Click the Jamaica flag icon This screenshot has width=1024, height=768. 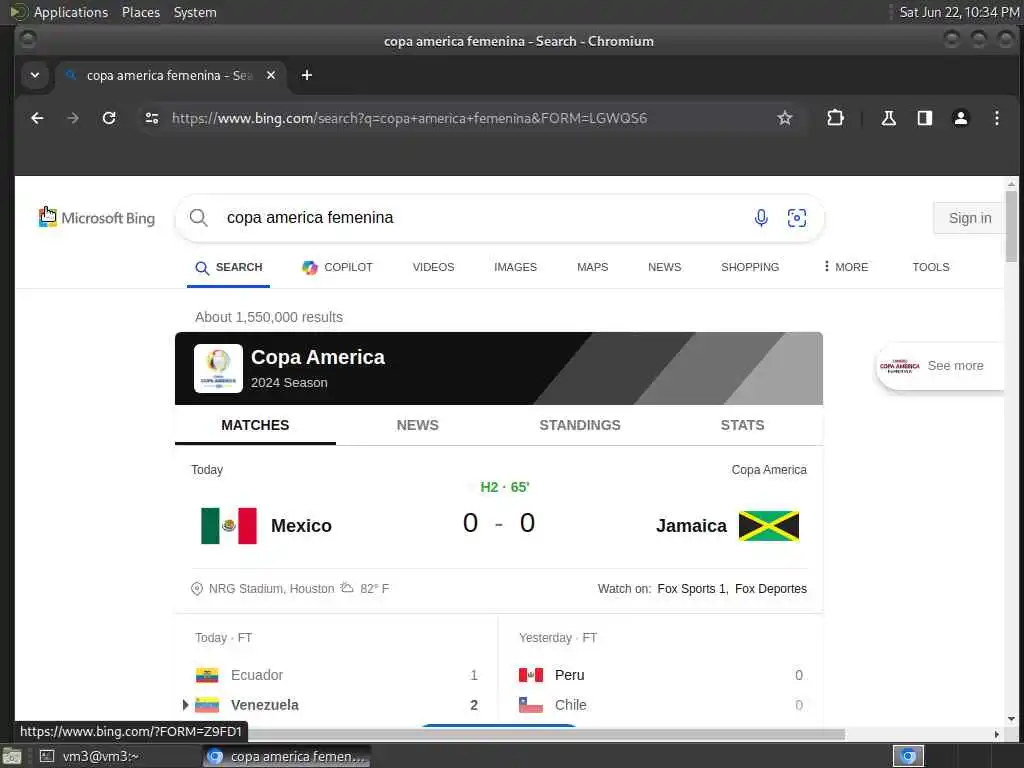point(769,526)
